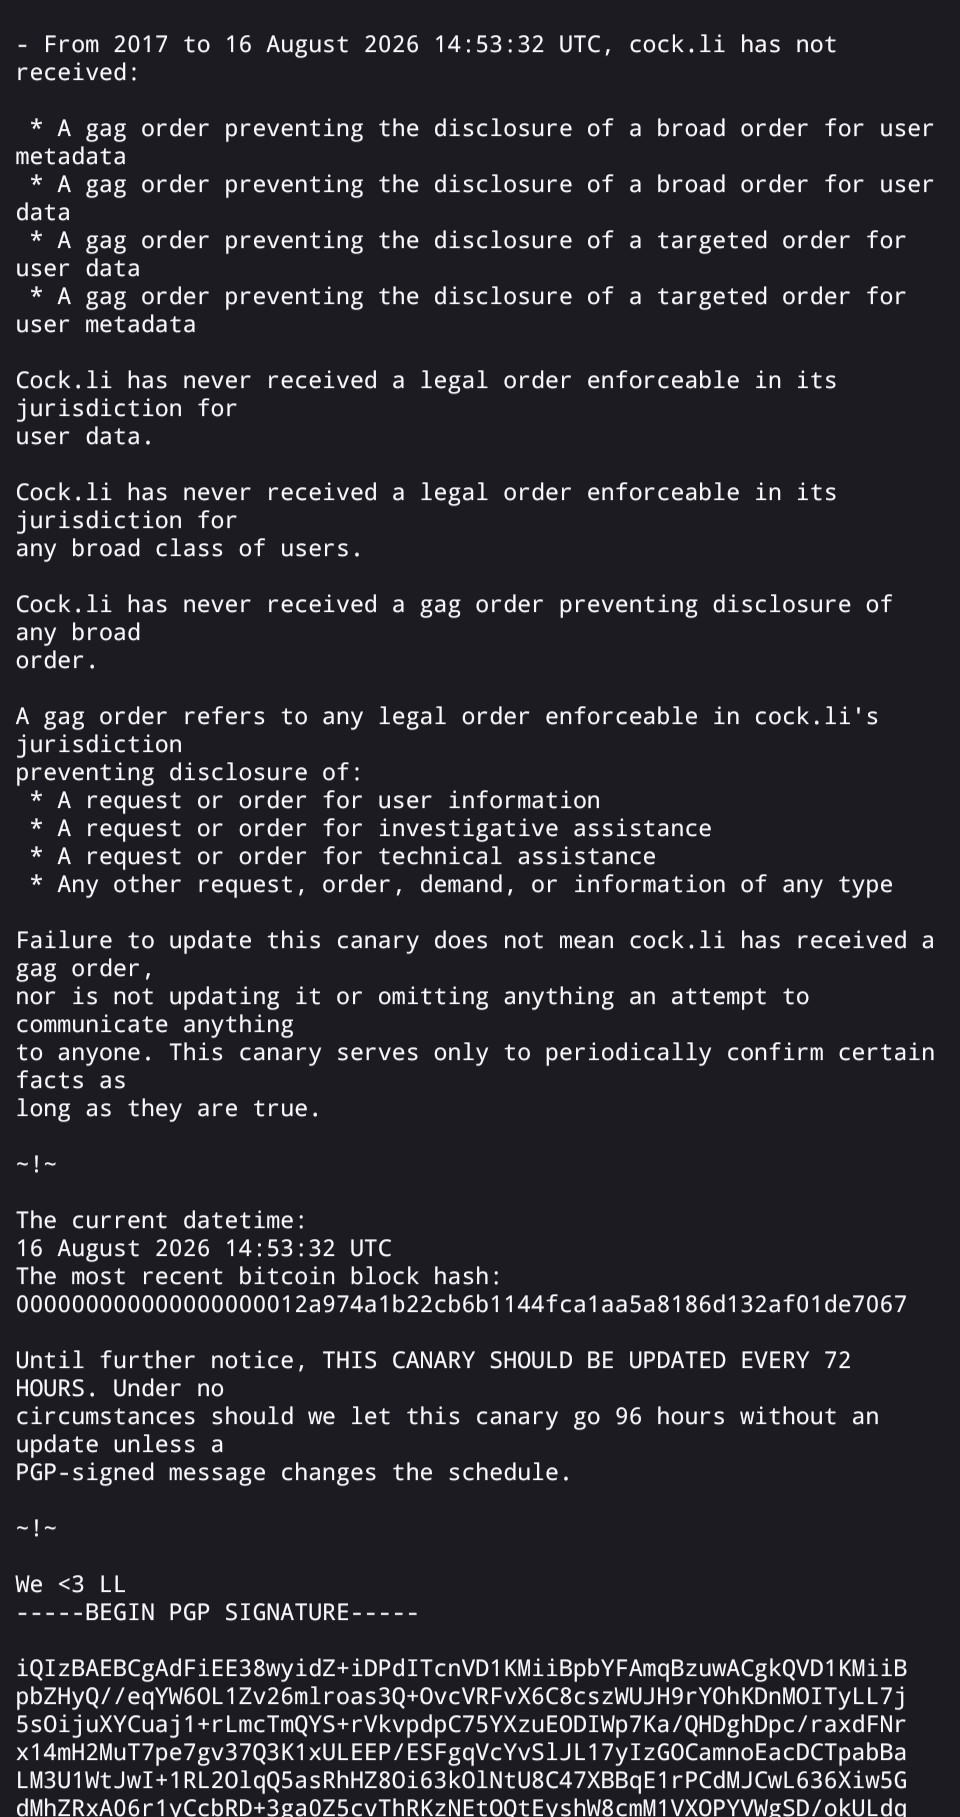This screenshot has height=1817, width=960.
Task: Click the bitcoin block hash string
Action: point(461,1304)
